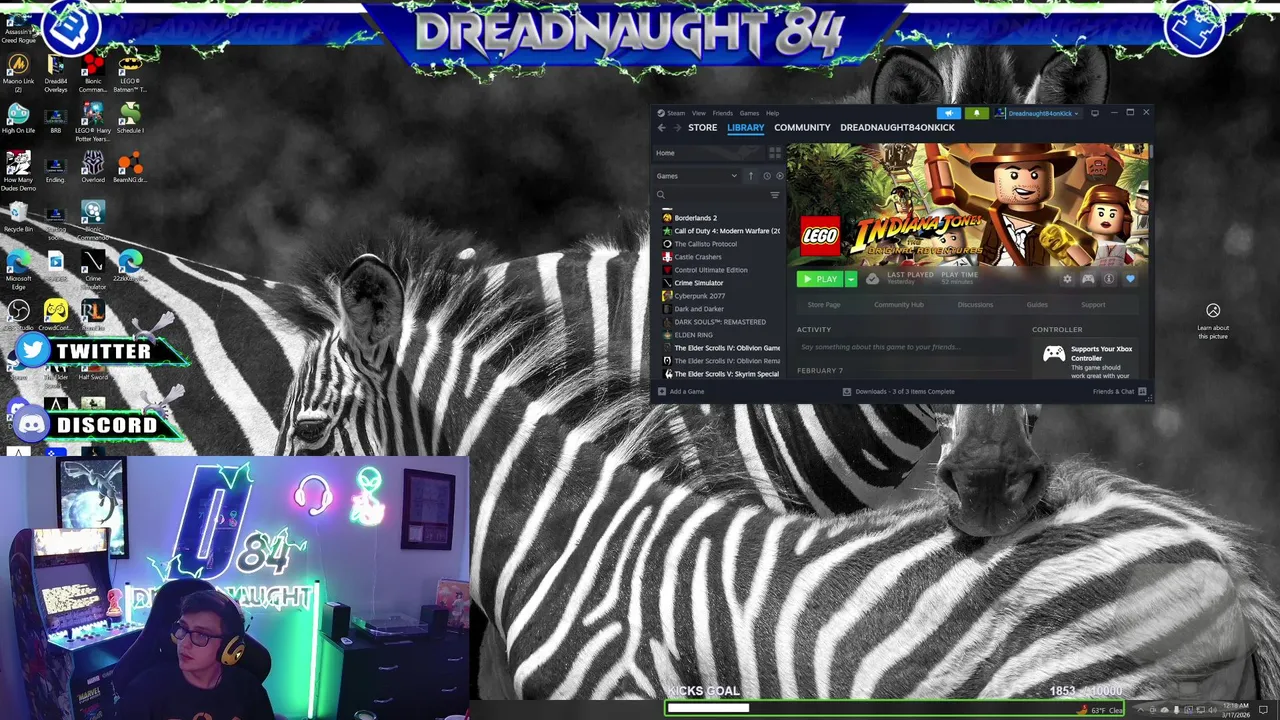
Task: Click the game info icon
Action: tap(1109, 279)
